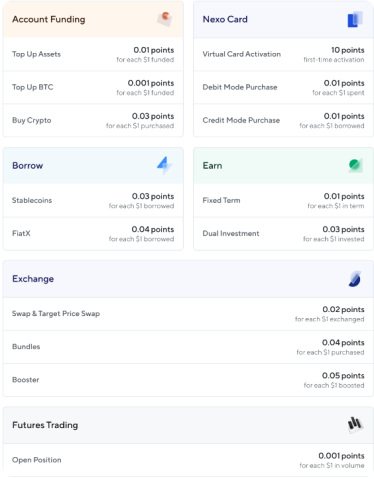Select Virtual Card Activation entry

(284, 54)
